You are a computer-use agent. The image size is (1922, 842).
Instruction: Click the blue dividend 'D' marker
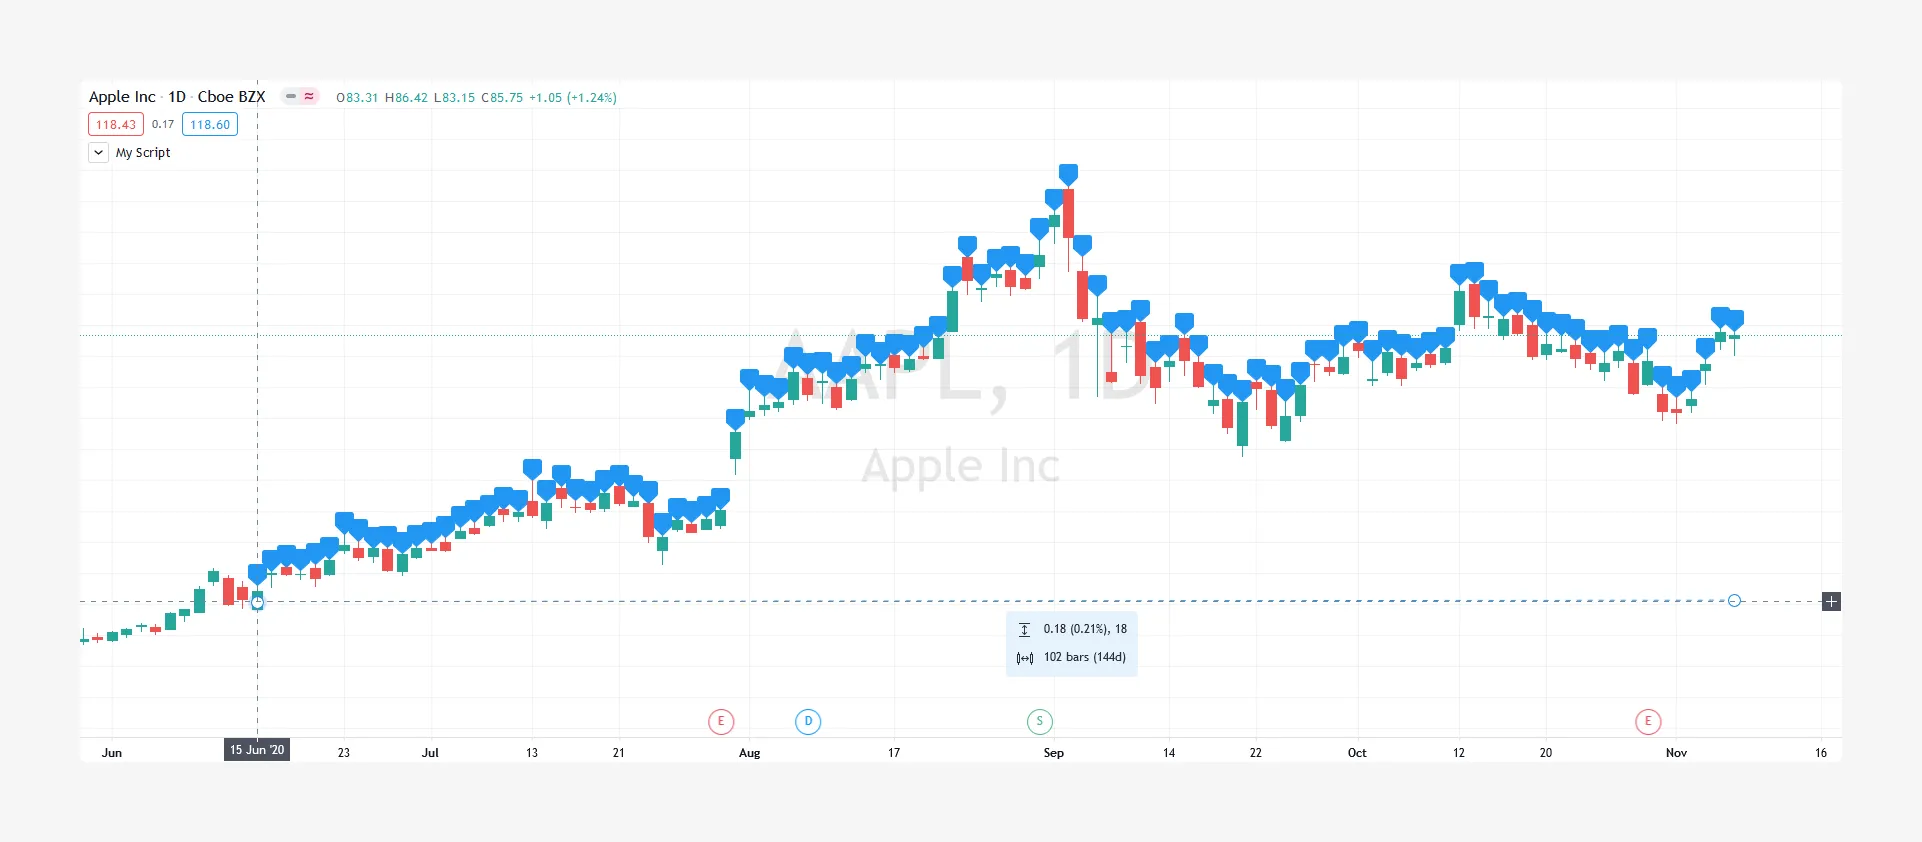[808, 721]
